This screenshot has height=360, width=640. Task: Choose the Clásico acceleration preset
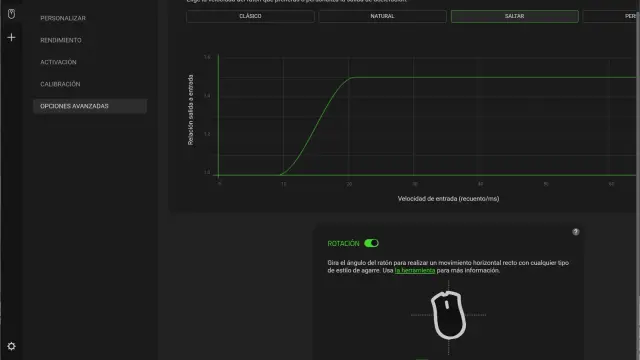[x=250, y=16]
